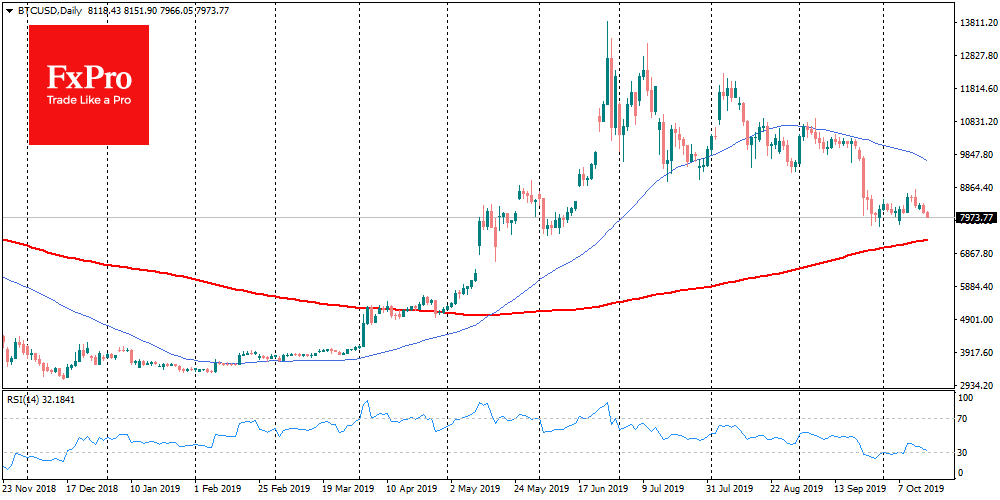Image resolution: width=1000 pixels, height=500 pixels.
Task: Select the 23 Nov 2018 date label
Action: 29,490
